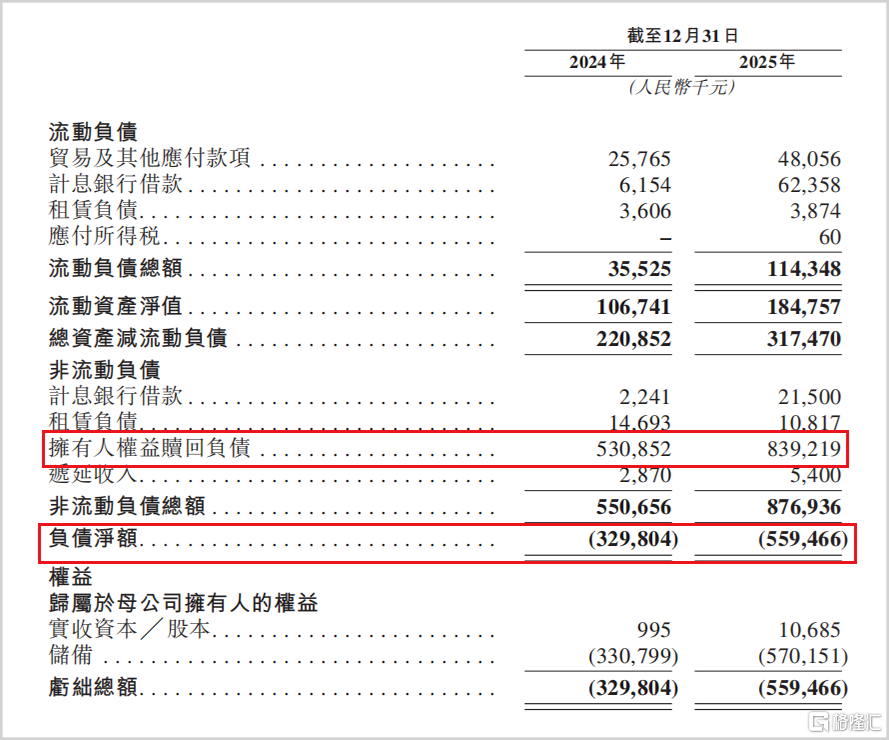Click the 非流動負債 section heading

104,370
